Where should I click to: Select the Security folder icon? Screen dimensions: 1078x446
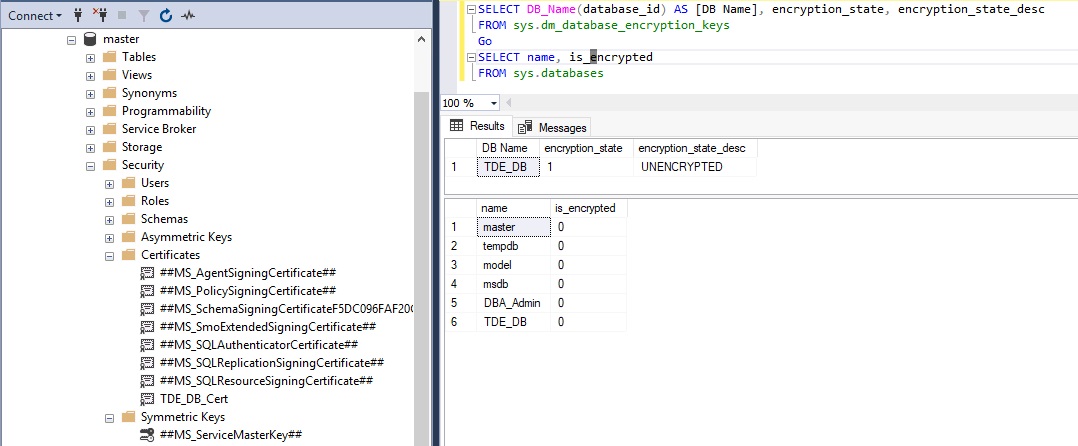point(109,165)
